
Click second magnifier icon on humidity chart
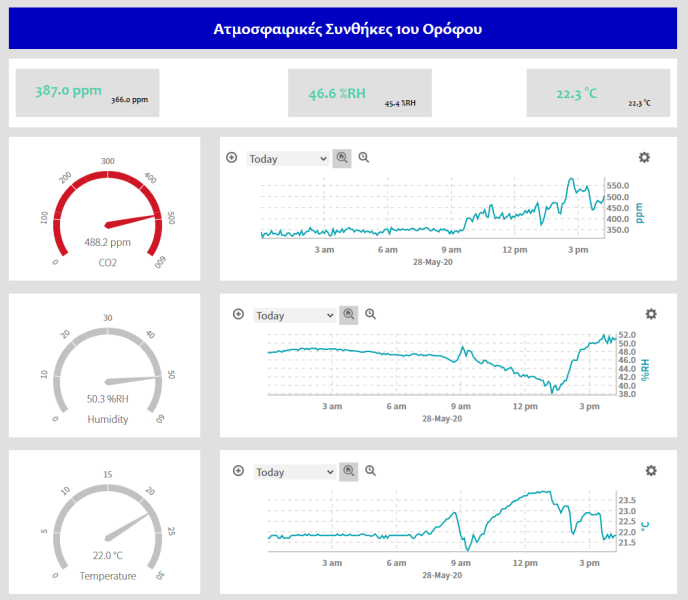[371, 314]
